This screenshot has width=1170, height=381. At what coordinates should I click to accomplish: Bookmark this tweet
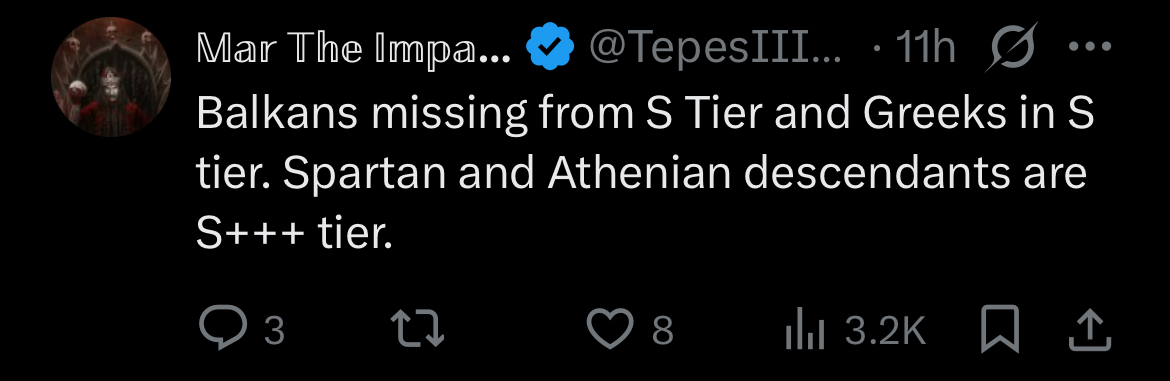coord(1000,330)
